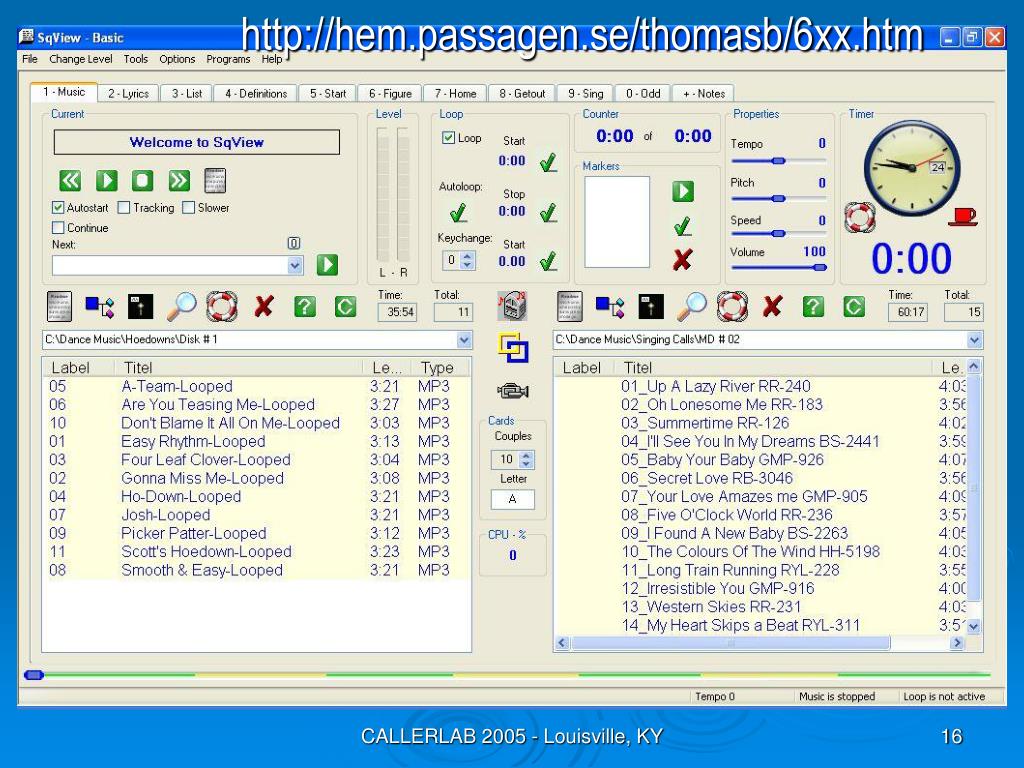Click the right list horizontal scrollbar
This screenshot has width=1024, height=768.
(761, 643)
